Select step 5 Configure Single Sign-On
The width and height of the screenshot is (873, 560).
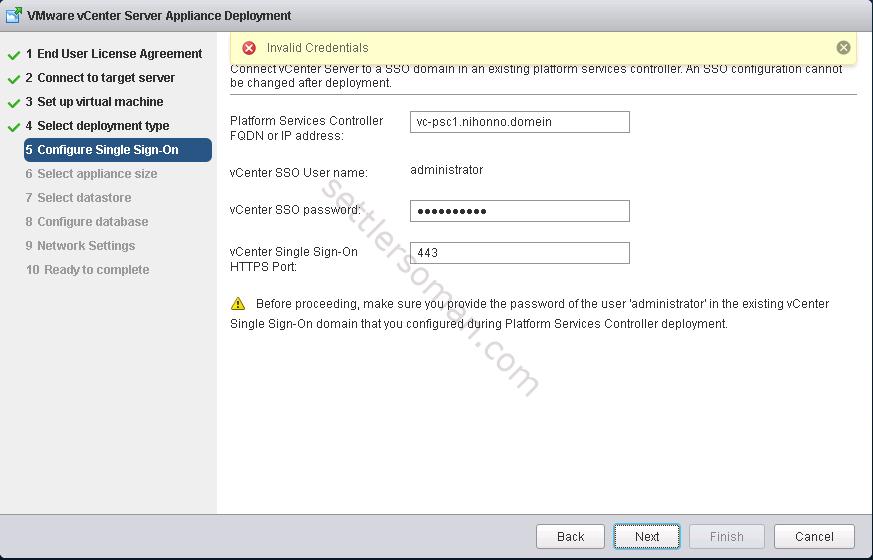point(117,150)
